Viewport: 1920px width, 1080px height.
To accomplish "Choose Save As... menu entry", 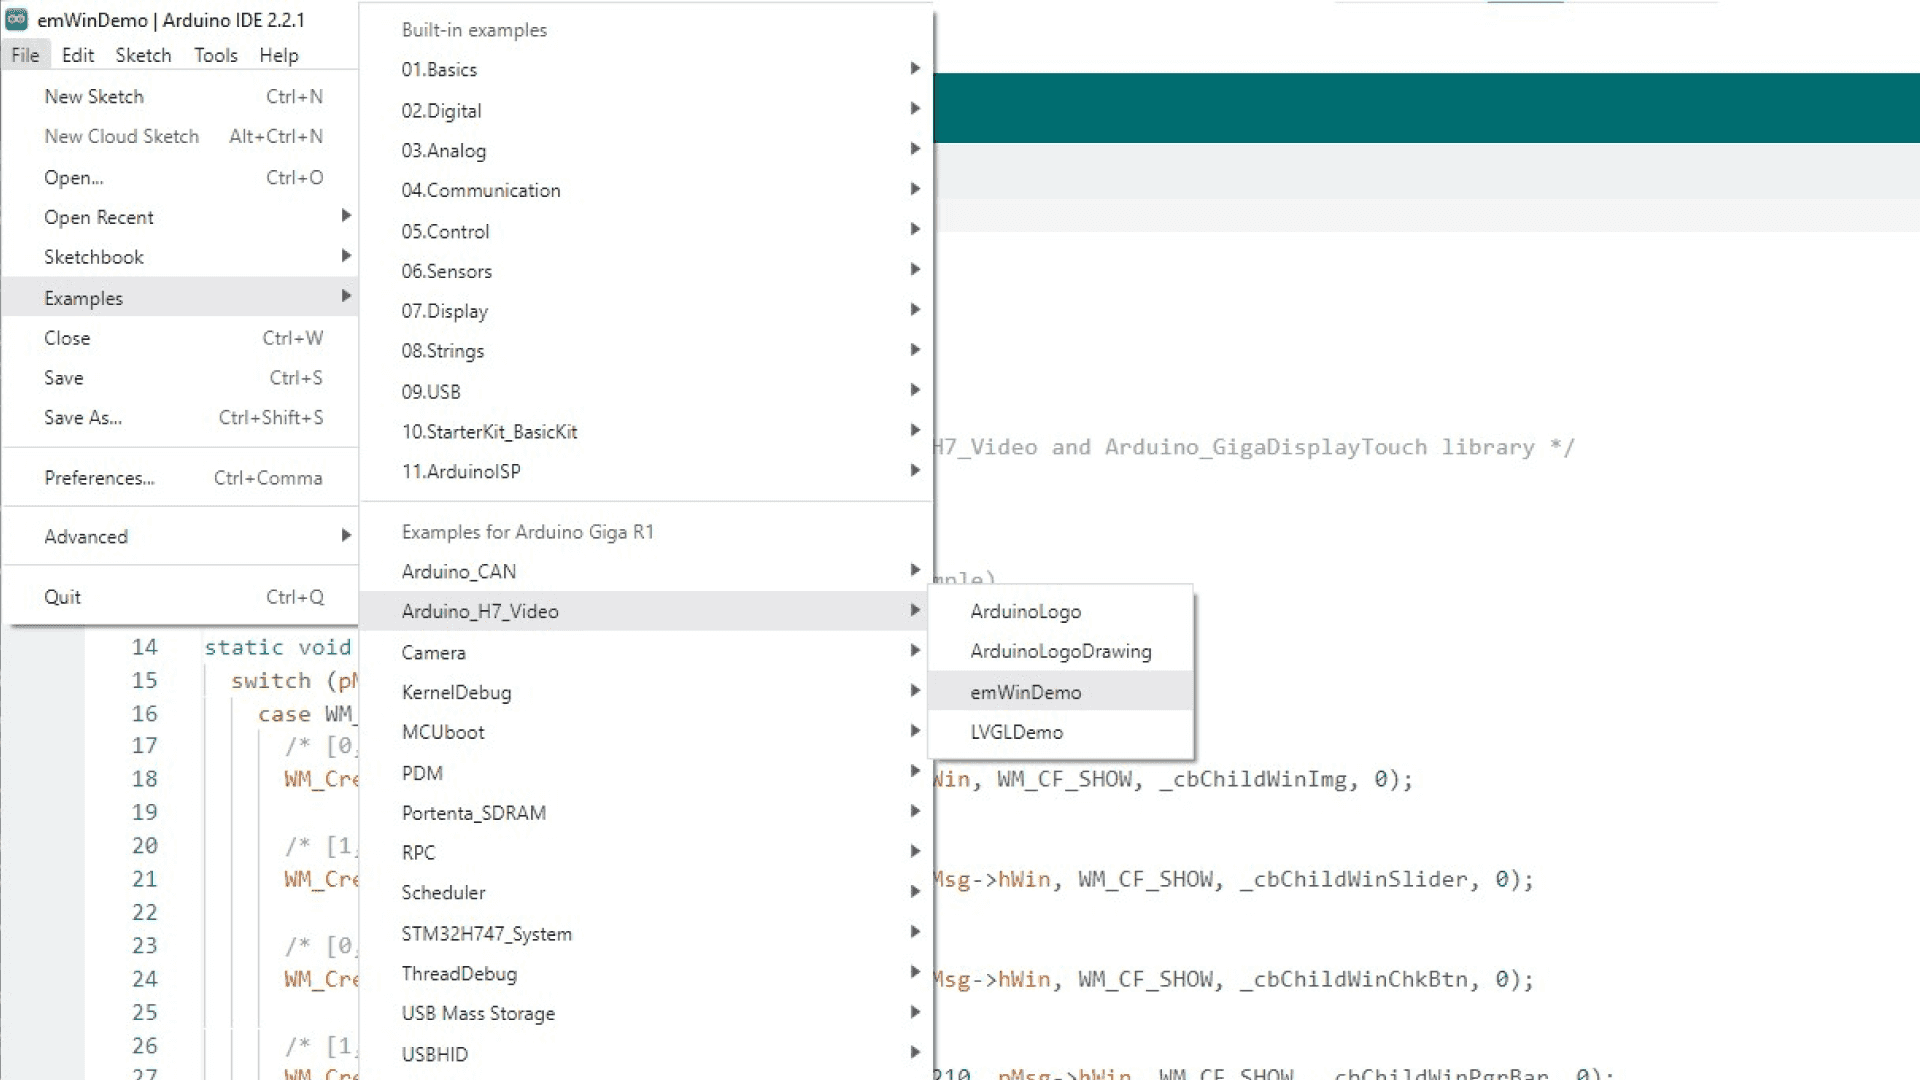I will point(83,417).
